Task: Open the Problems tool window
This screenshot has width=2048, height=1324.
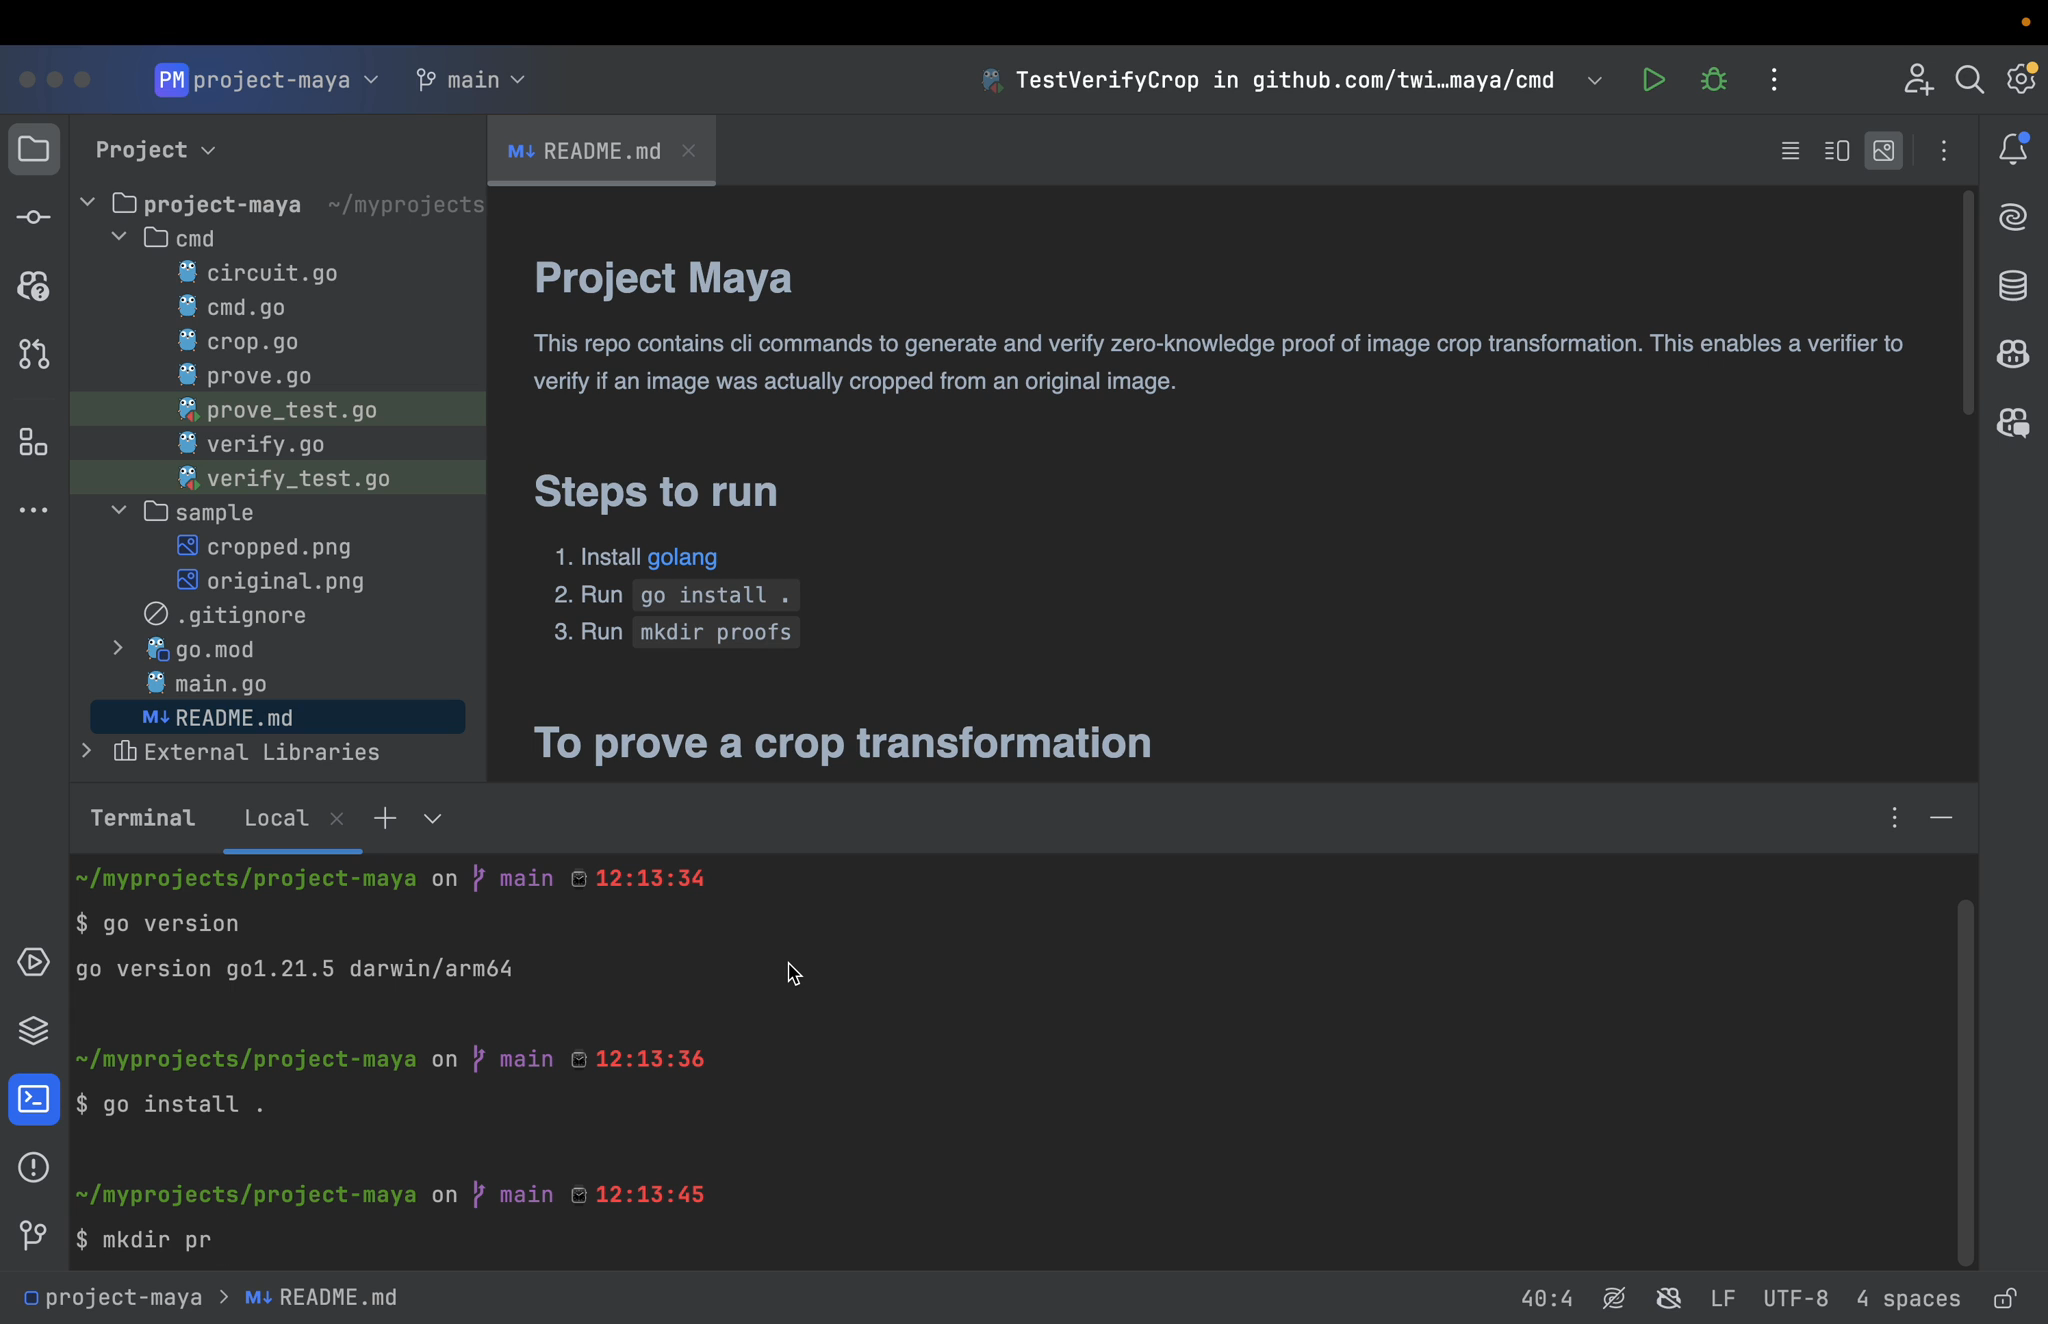Action: (x=34, y=1167)
